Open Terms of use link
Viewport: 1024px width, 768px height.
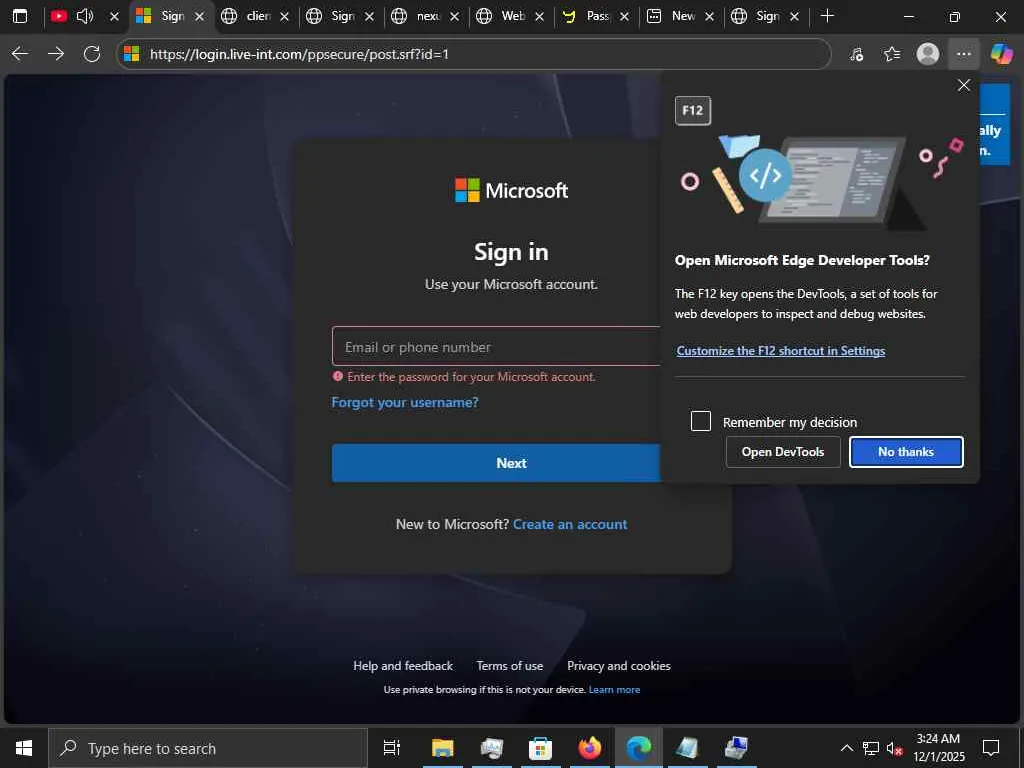pos(509,665)
